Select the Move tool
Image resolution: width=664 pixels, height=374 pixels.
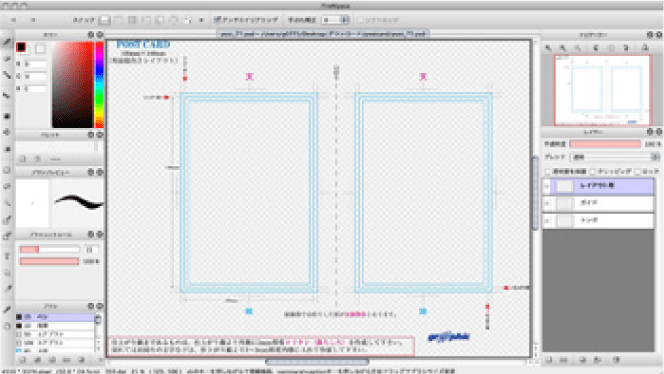(7, 96)
